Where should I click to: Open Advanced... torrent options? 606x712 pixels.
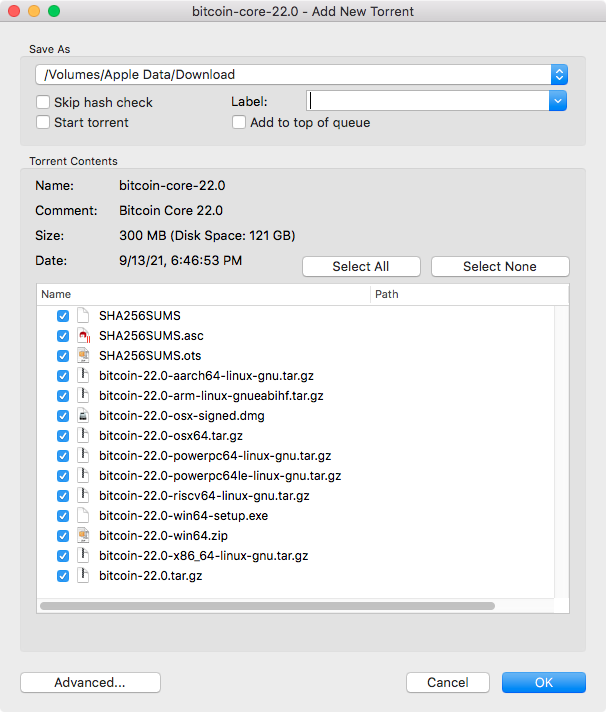click(x=90, y=682)
